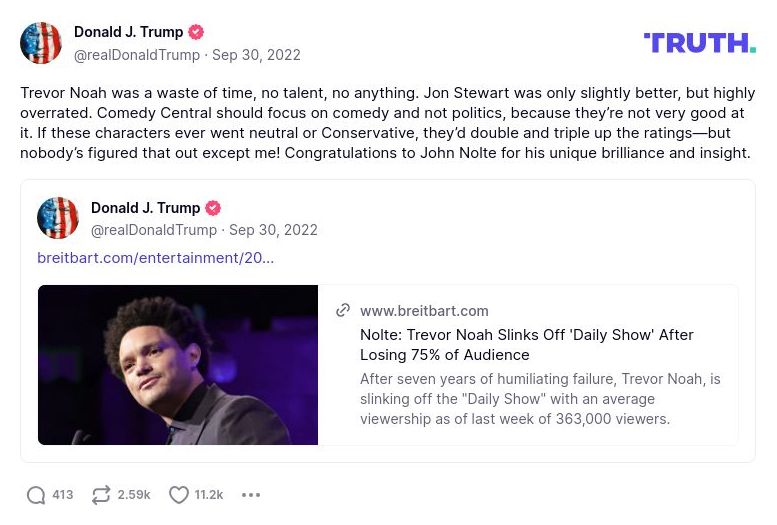Click the 11.2k likes count
The width and height of the screenshot is (777, 525).
pyautogui.click(x=209, y=495)
